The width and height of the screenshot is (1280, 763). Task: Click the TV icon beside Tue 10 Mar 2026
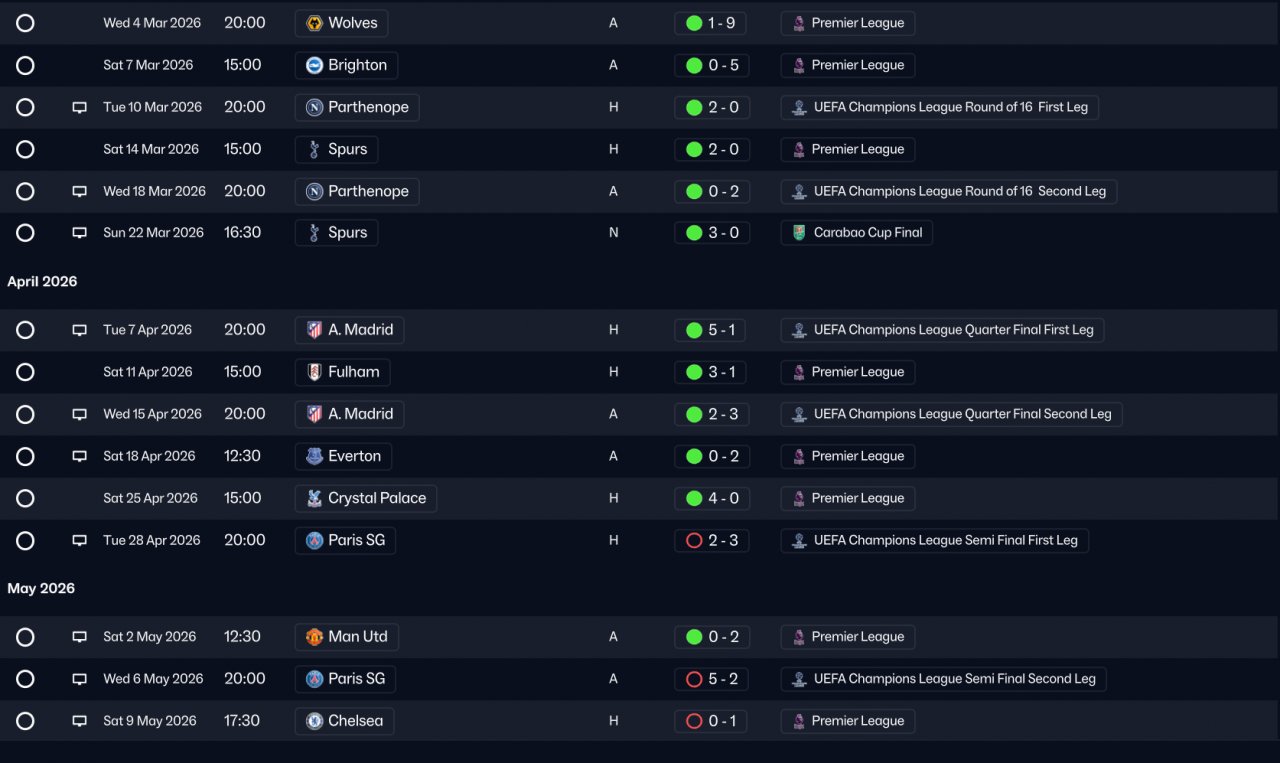coord(80,107)
